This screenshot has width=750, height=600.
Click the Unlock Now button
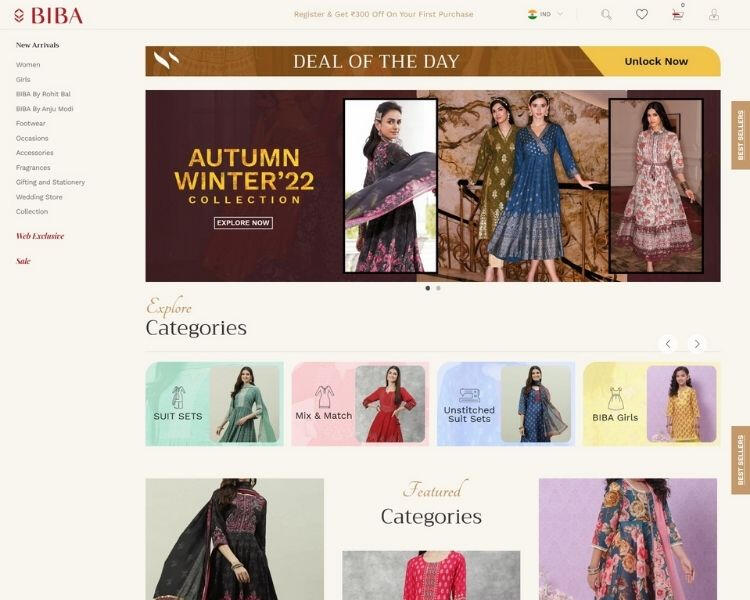pyautogui.click(x=656, y=61)
